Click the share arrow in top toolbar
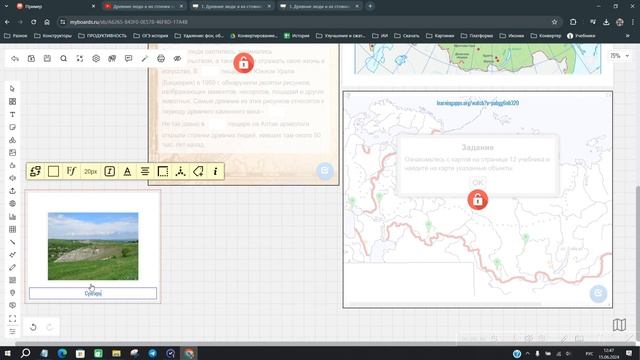The image size is (640, 360). pyautogui.click(x=15, y=59)
